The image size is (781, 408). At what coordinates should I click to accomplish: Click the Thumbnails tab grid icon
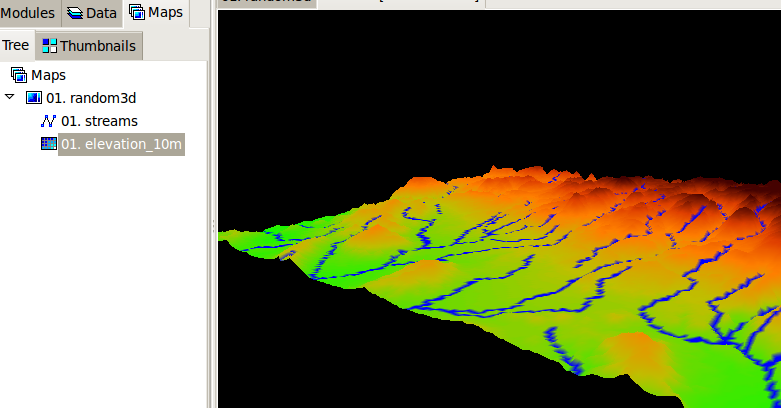pos(49,46)
